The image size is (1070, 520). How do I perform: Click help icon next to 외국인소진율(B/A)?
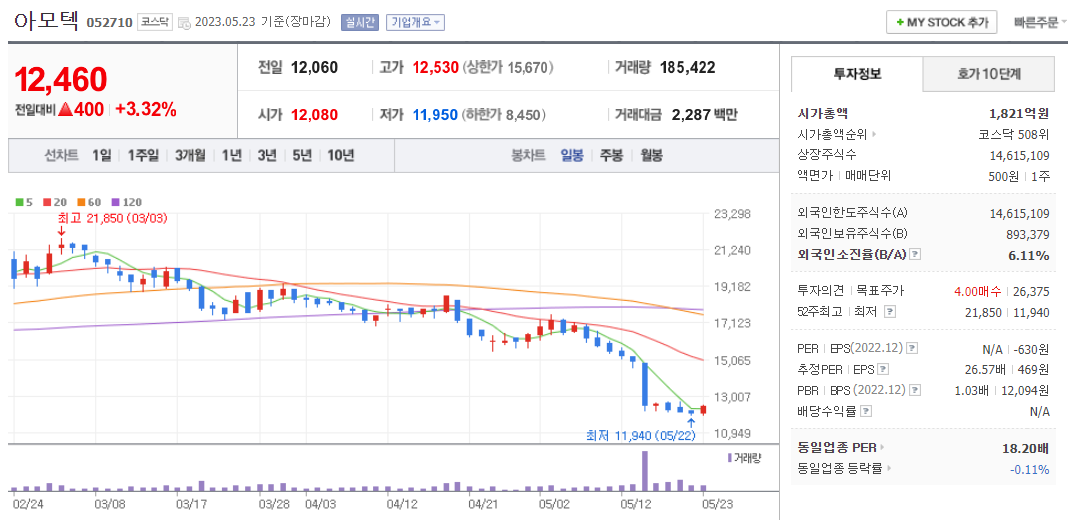[916, 255]
